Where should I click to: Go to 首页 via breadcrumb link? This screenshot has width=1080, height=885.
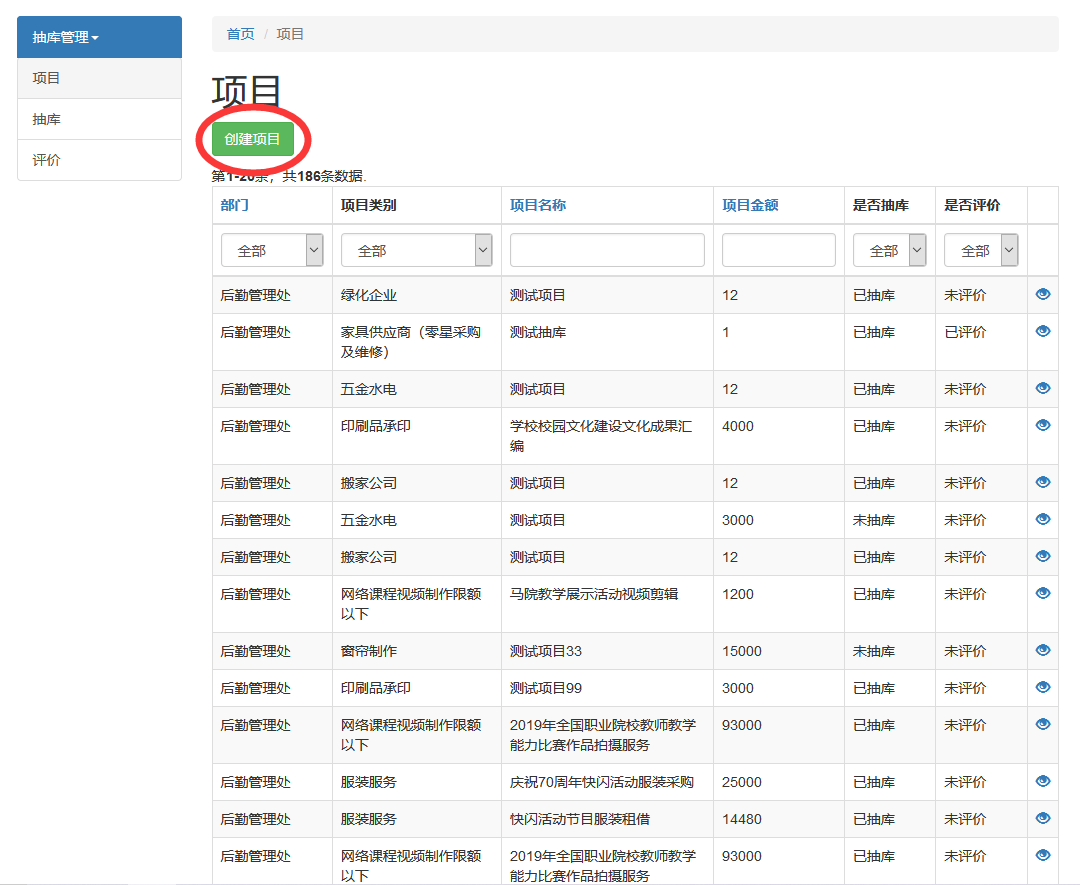(x=240, y=34)
